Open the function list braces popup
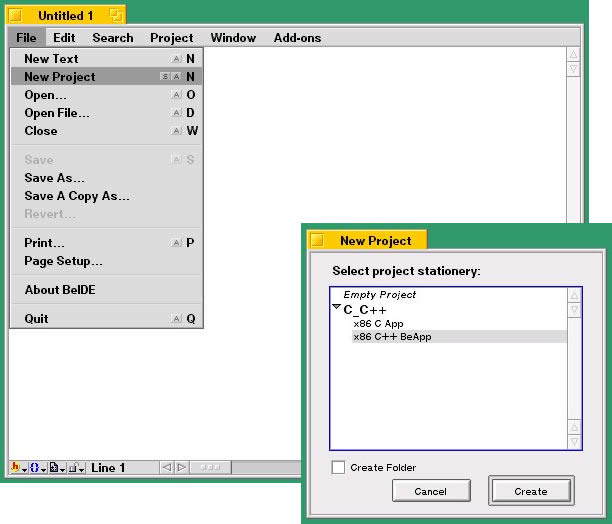Screen dimensions: 612x524 (x=37, y=467)
